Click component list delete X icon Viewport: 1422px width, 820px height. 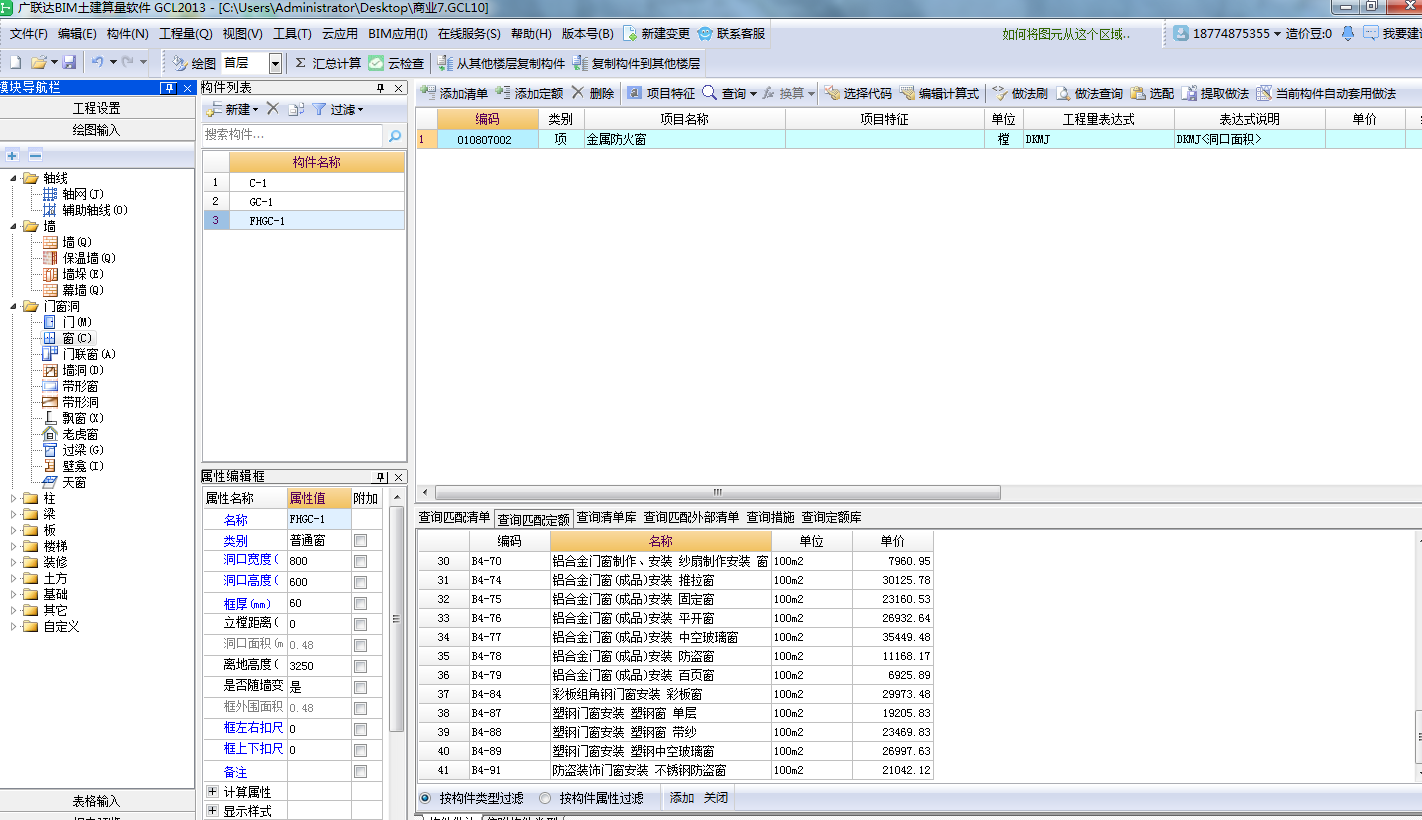point(272,108)
